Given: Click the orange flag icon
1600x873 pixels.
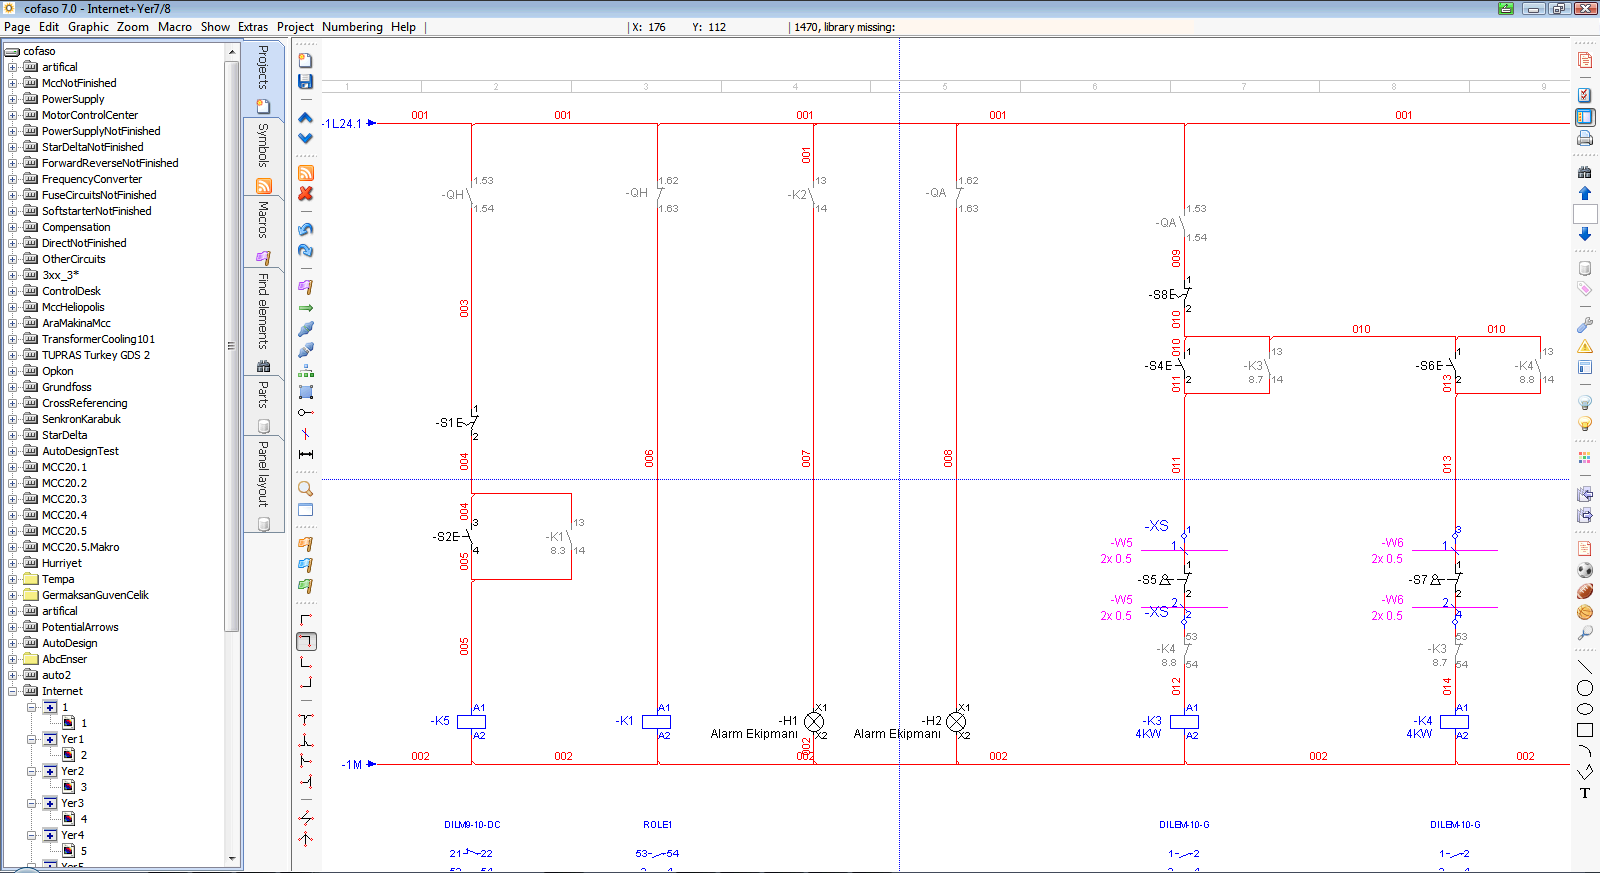Looking at the screenshot, I should pos(305,544).
